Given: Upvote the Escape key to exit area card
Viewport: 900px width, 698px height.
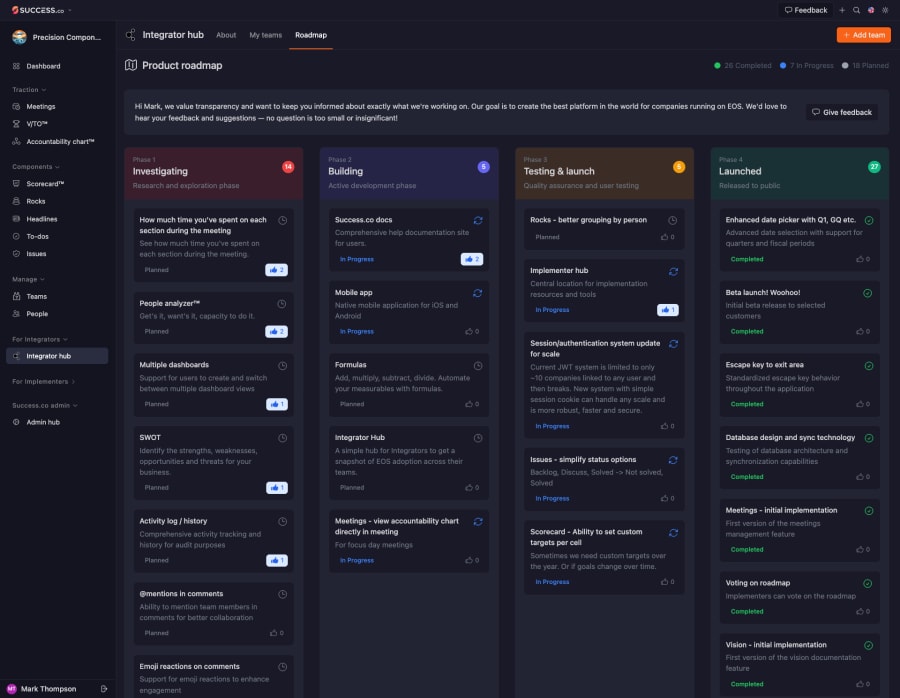Looking at the screenshot, I should pyautogui.click(x=863, y=404).
